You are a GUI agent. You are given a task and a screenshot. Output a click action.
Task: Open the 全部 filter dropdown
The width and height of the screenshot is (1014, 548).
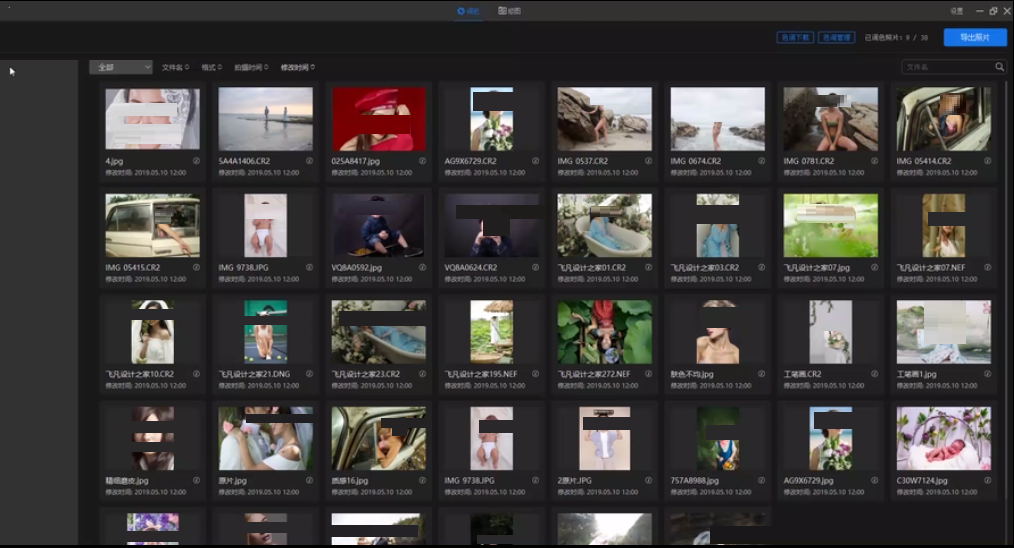(121, 67)
